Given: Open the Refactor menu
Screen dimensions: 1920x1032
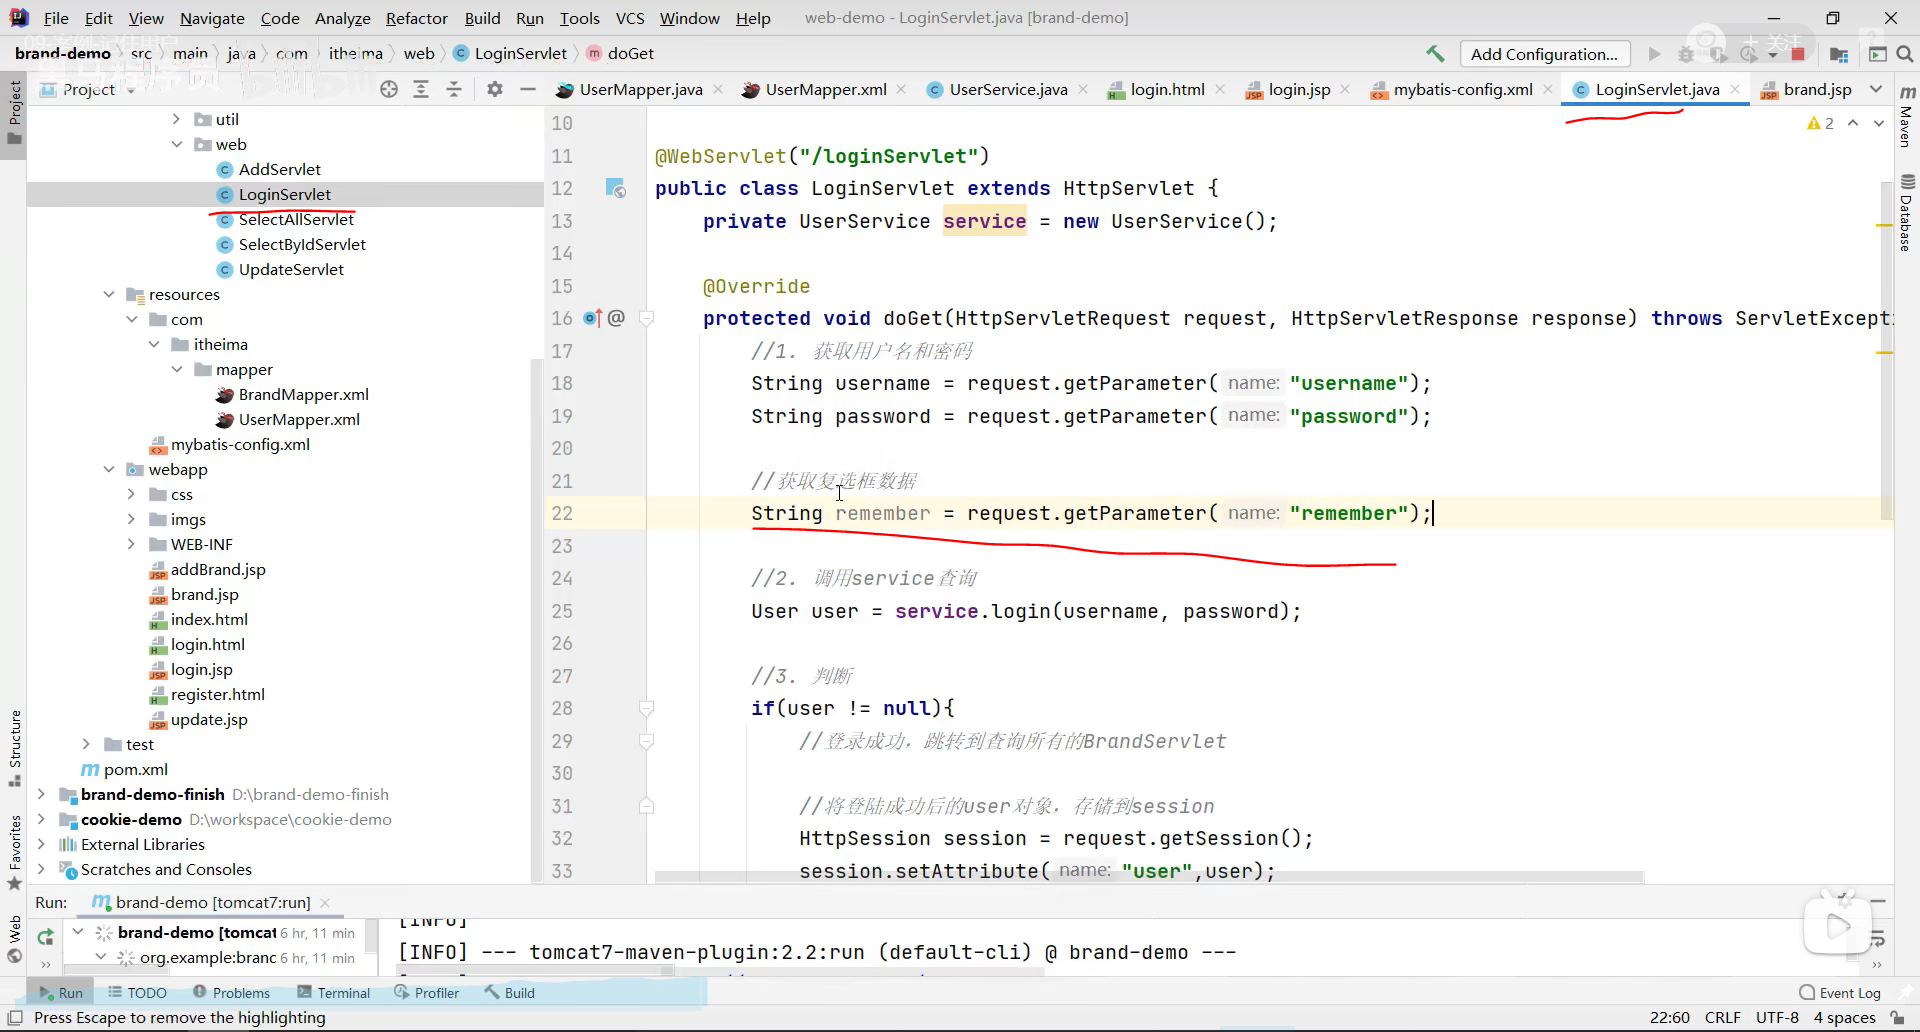Looking at the screenshot, I should pos(416,18).
